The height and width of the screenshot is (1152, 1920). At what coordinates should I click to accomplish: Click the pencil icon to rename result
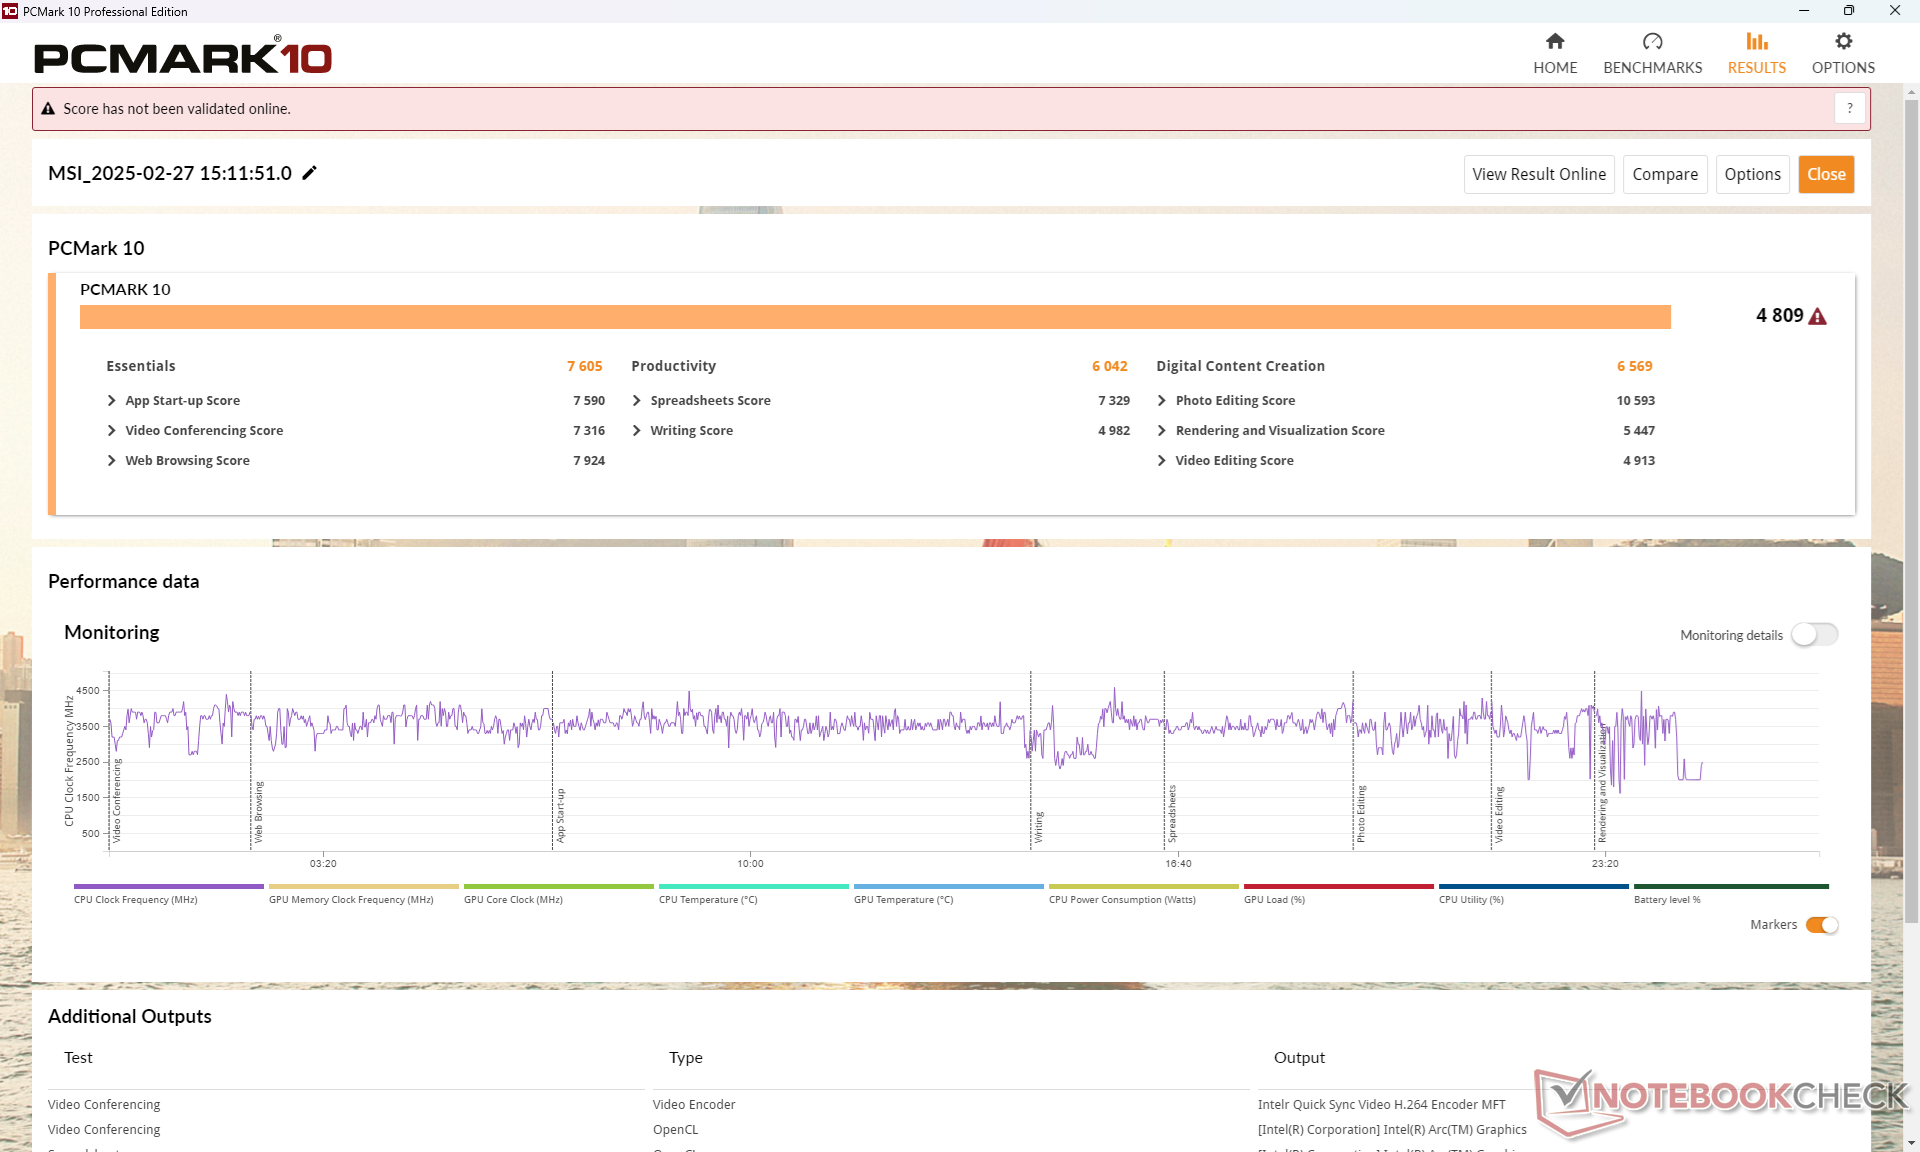point(310,173)
